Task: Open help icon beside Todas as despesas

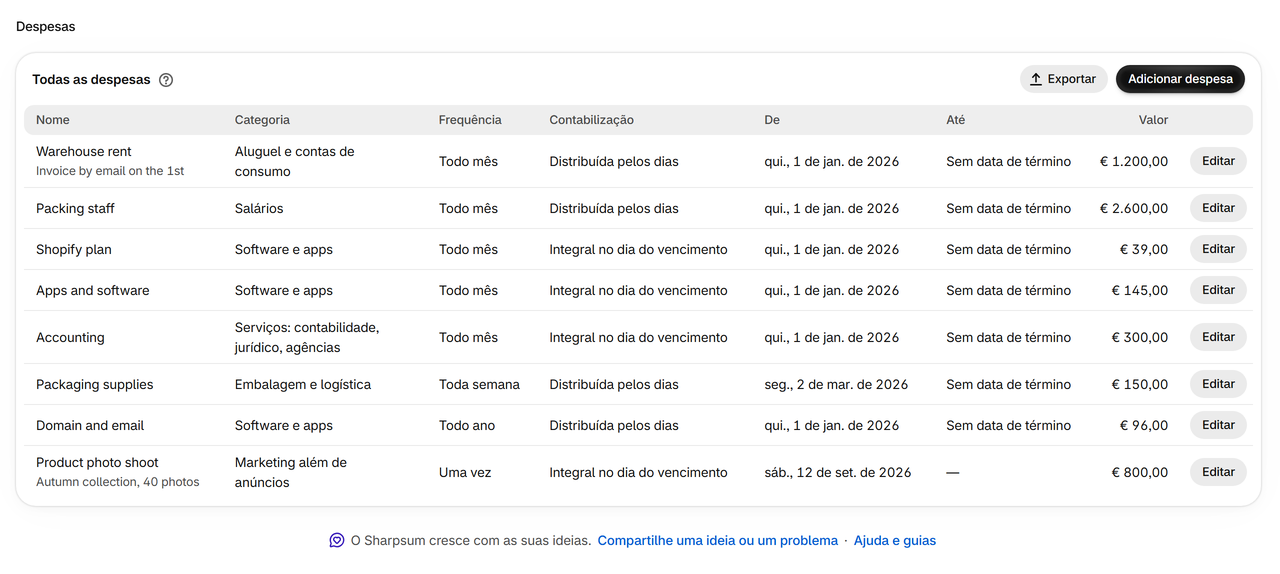Action: click(166, 80)
